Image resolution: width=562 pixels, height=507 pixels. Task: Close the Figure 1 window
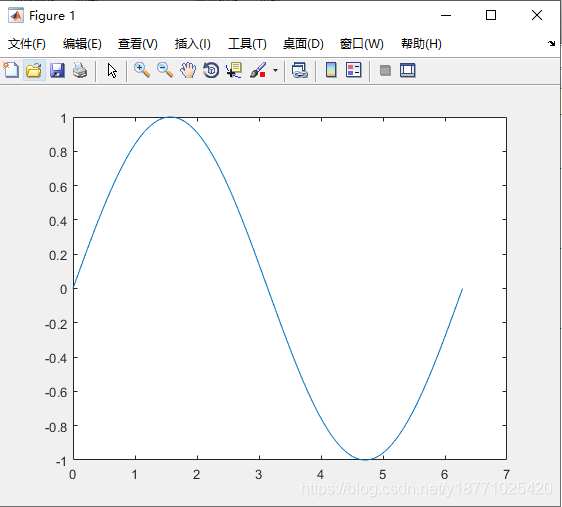537,15
